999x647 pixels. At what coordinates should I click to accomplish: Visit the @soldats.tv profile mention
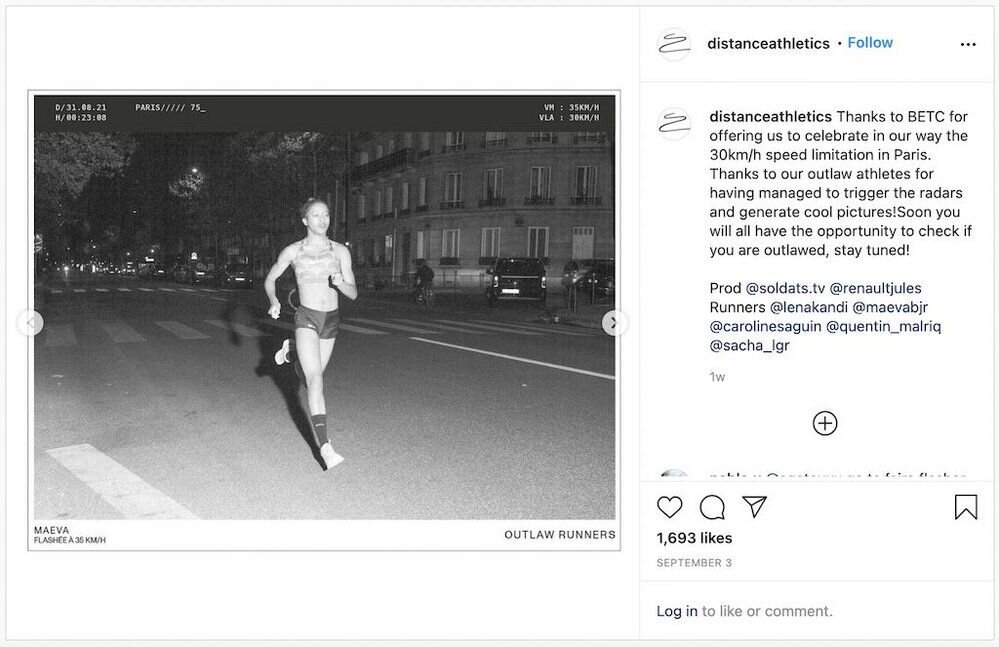pos(785,288)
